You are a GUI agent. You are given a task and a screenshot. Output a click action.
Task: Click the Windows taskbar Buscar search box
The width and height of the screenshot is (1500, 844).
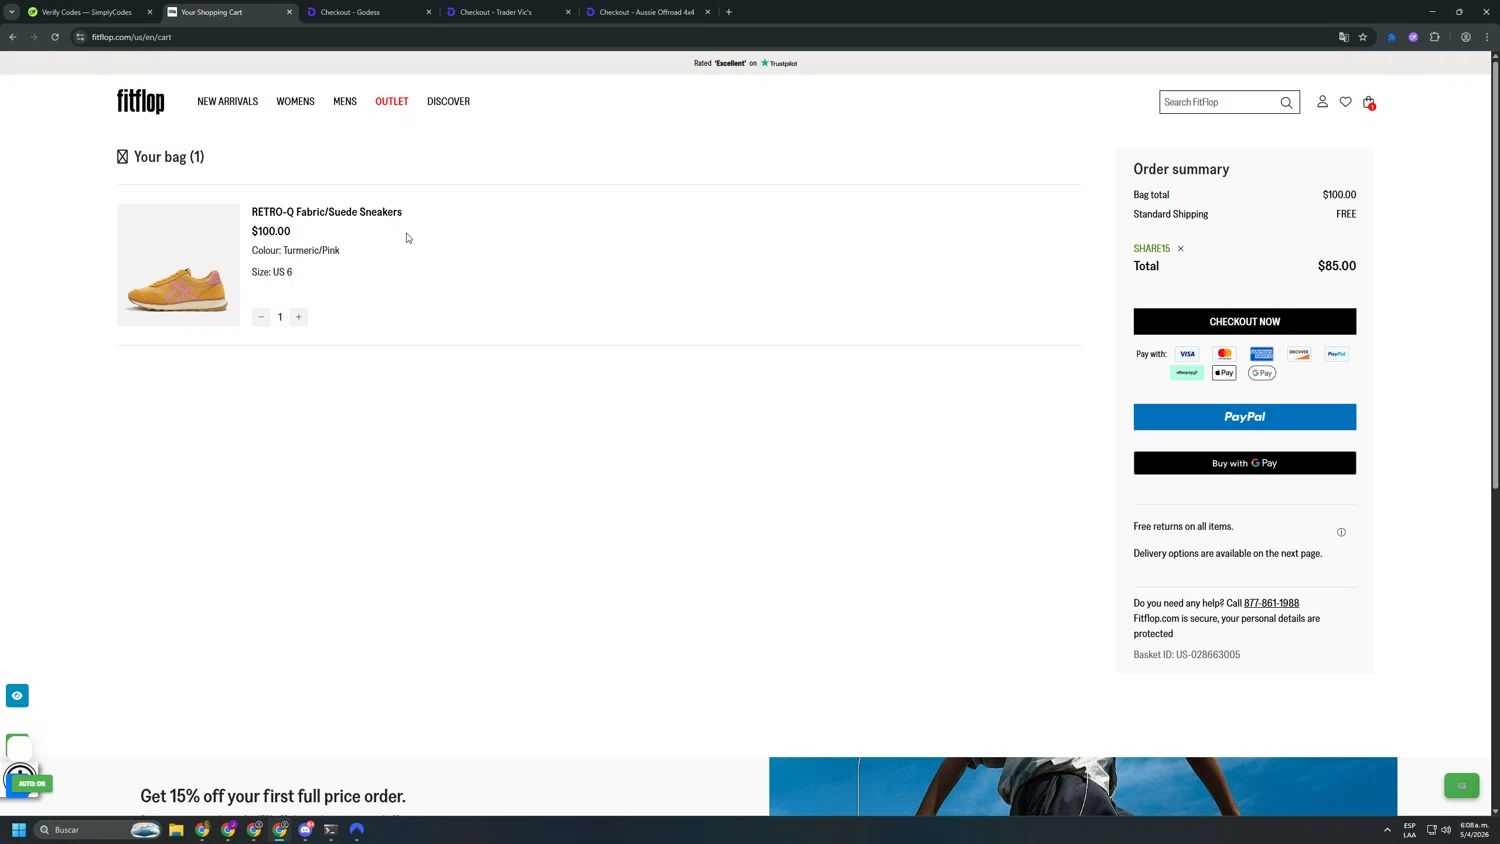coord(98,830)
